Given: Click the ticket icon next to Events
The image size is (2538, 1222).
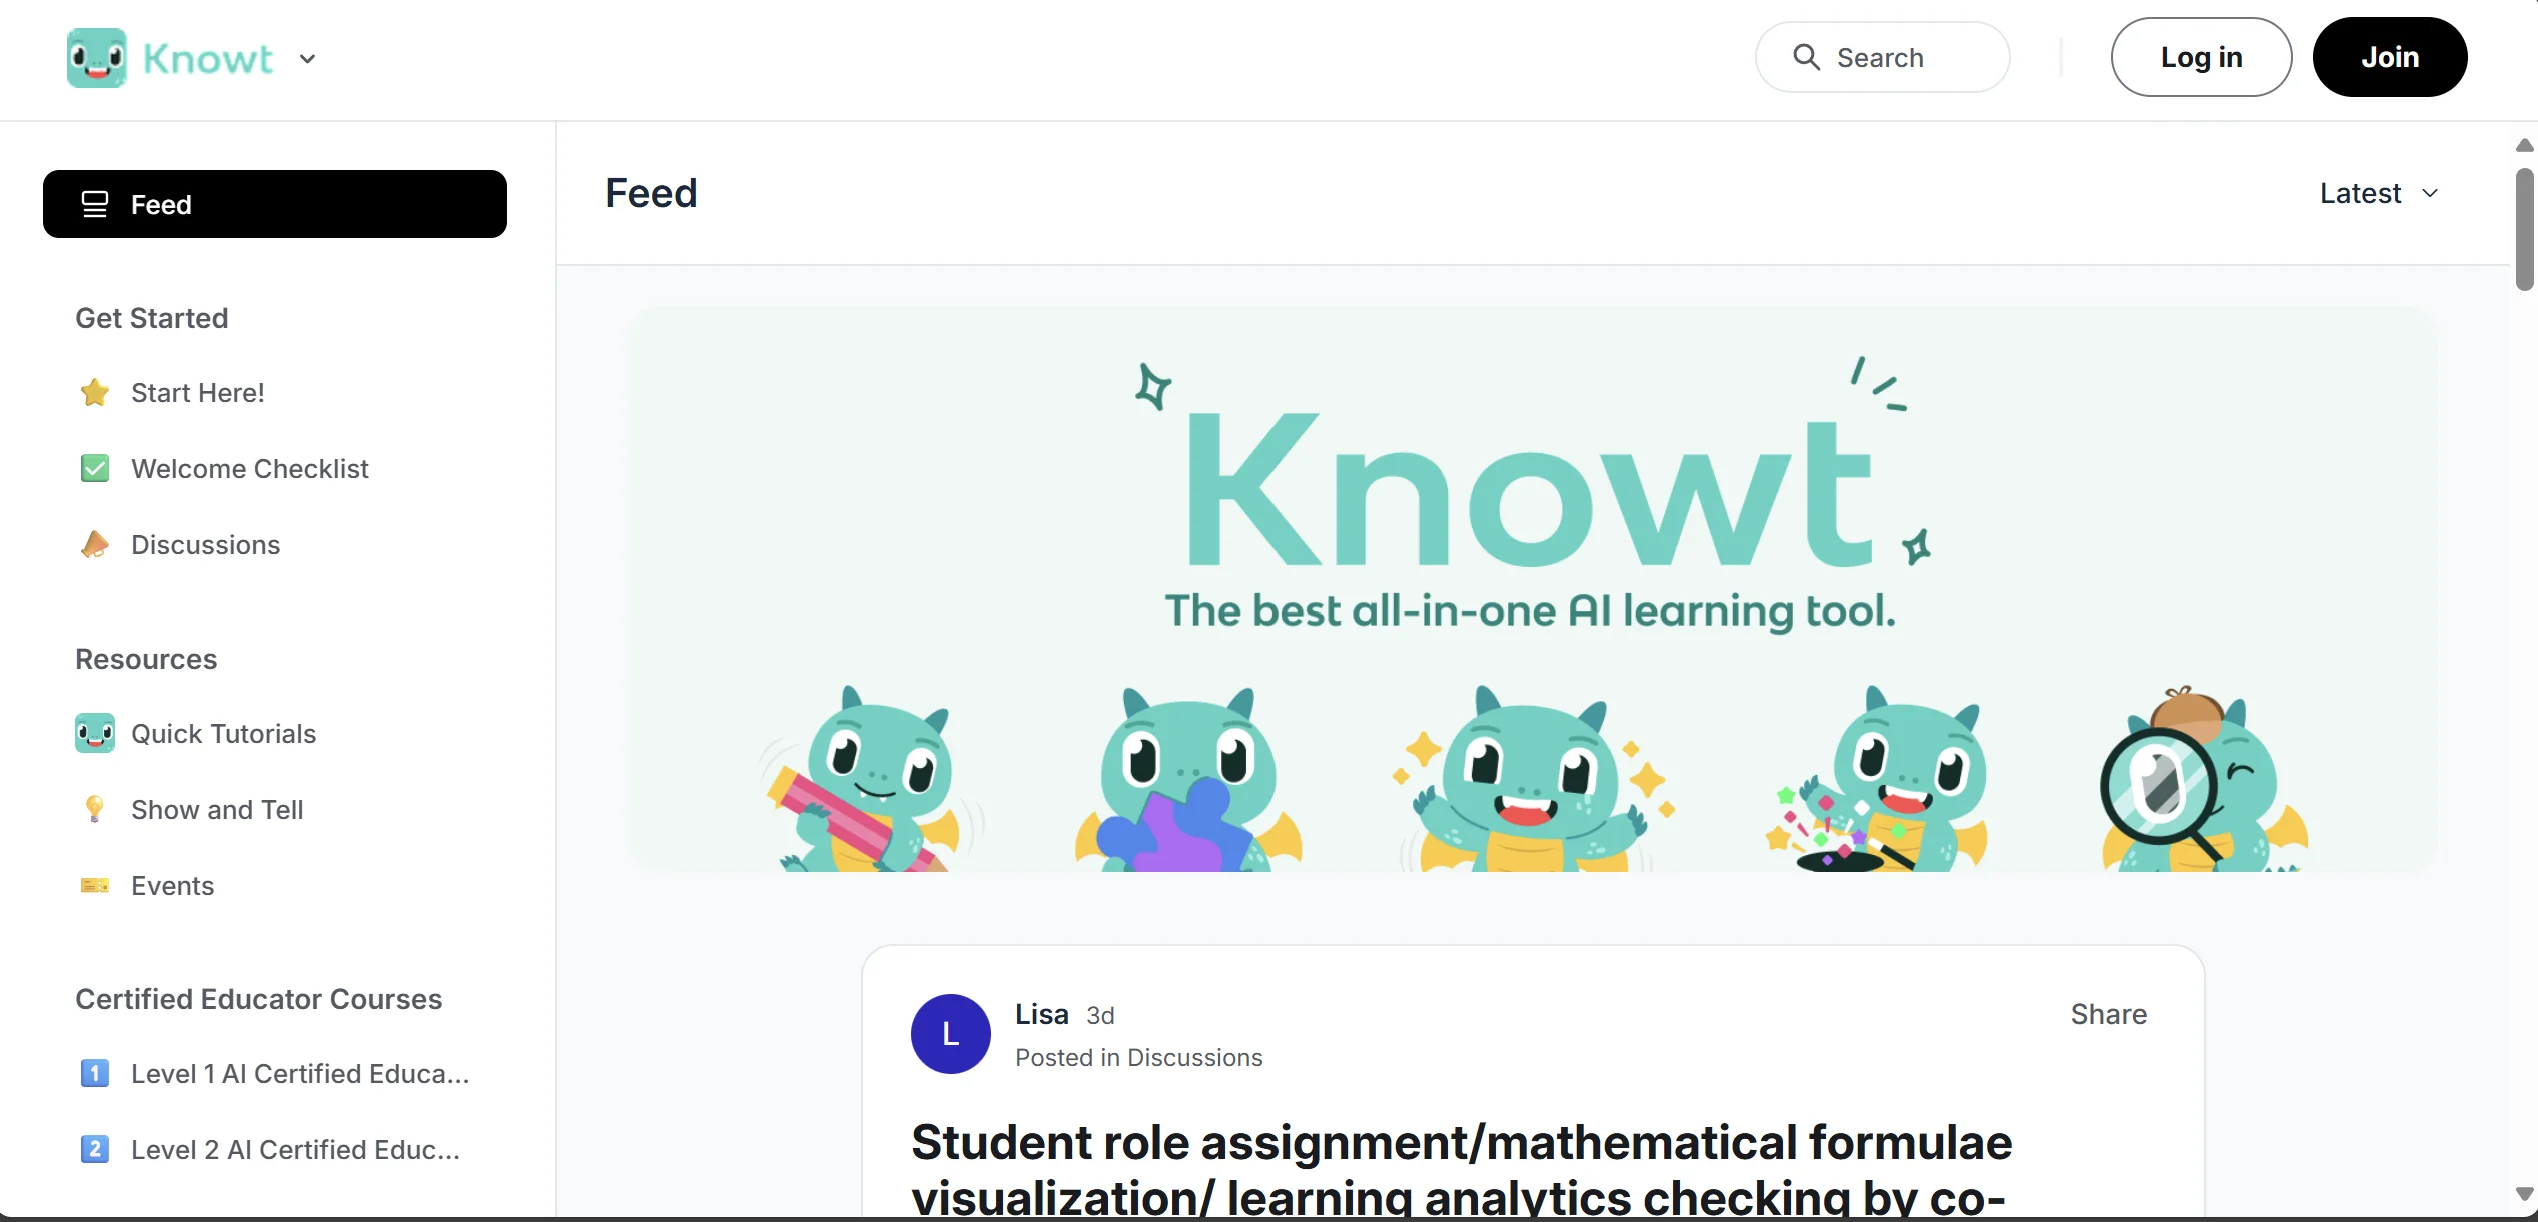Looking at the screenshot, I should click(x=94, y=885).
